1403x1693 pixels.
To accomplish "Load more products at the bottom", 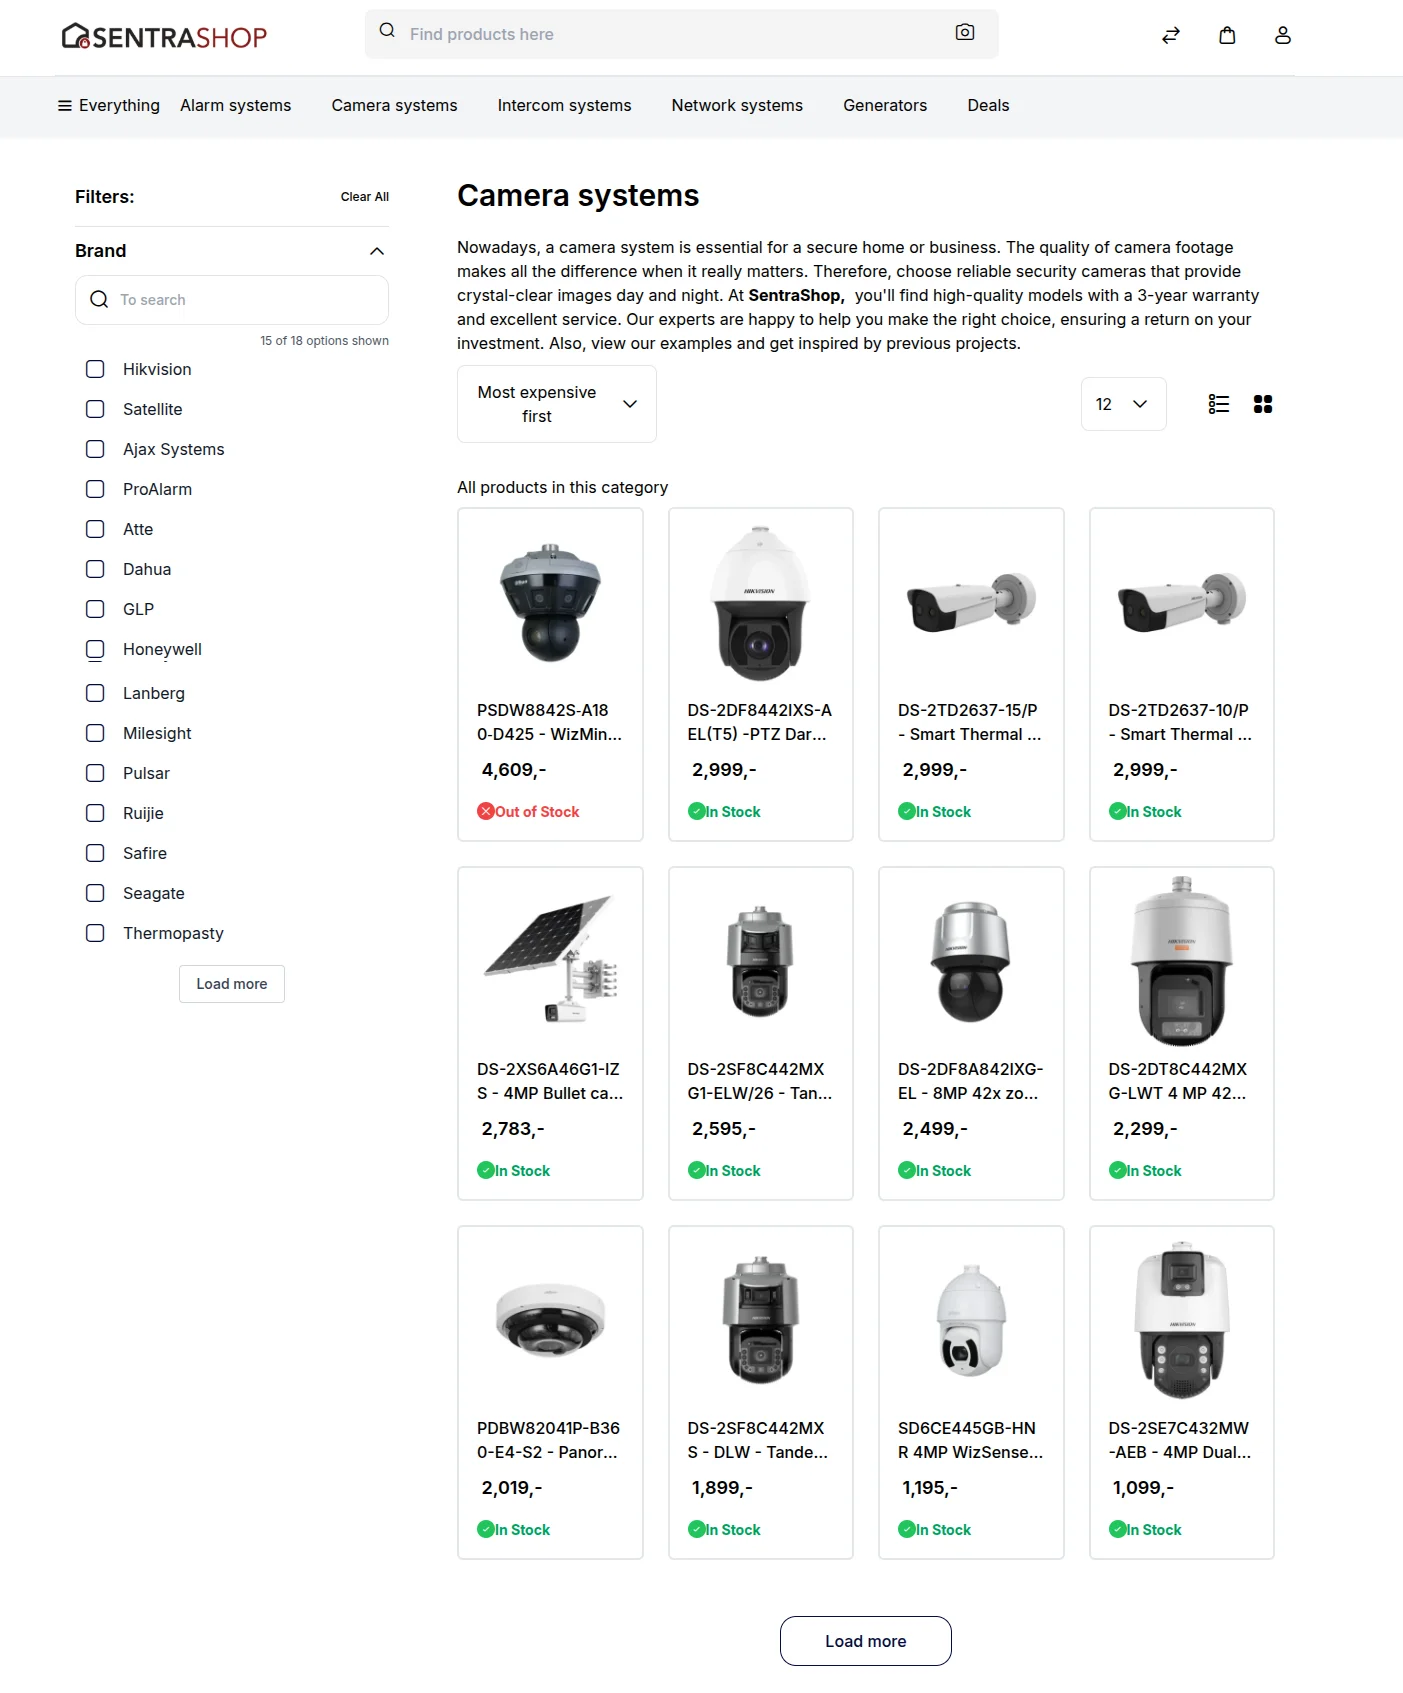I will point(866,1641).
